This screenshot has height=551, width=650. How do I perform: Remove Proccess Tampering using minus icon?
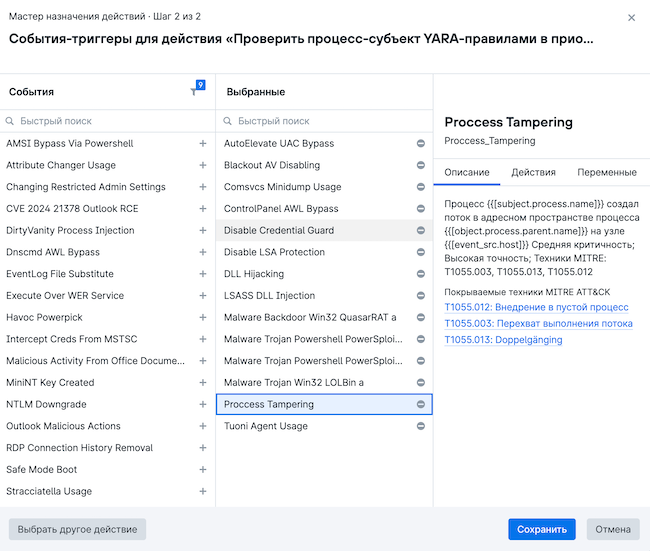[421, 405]
